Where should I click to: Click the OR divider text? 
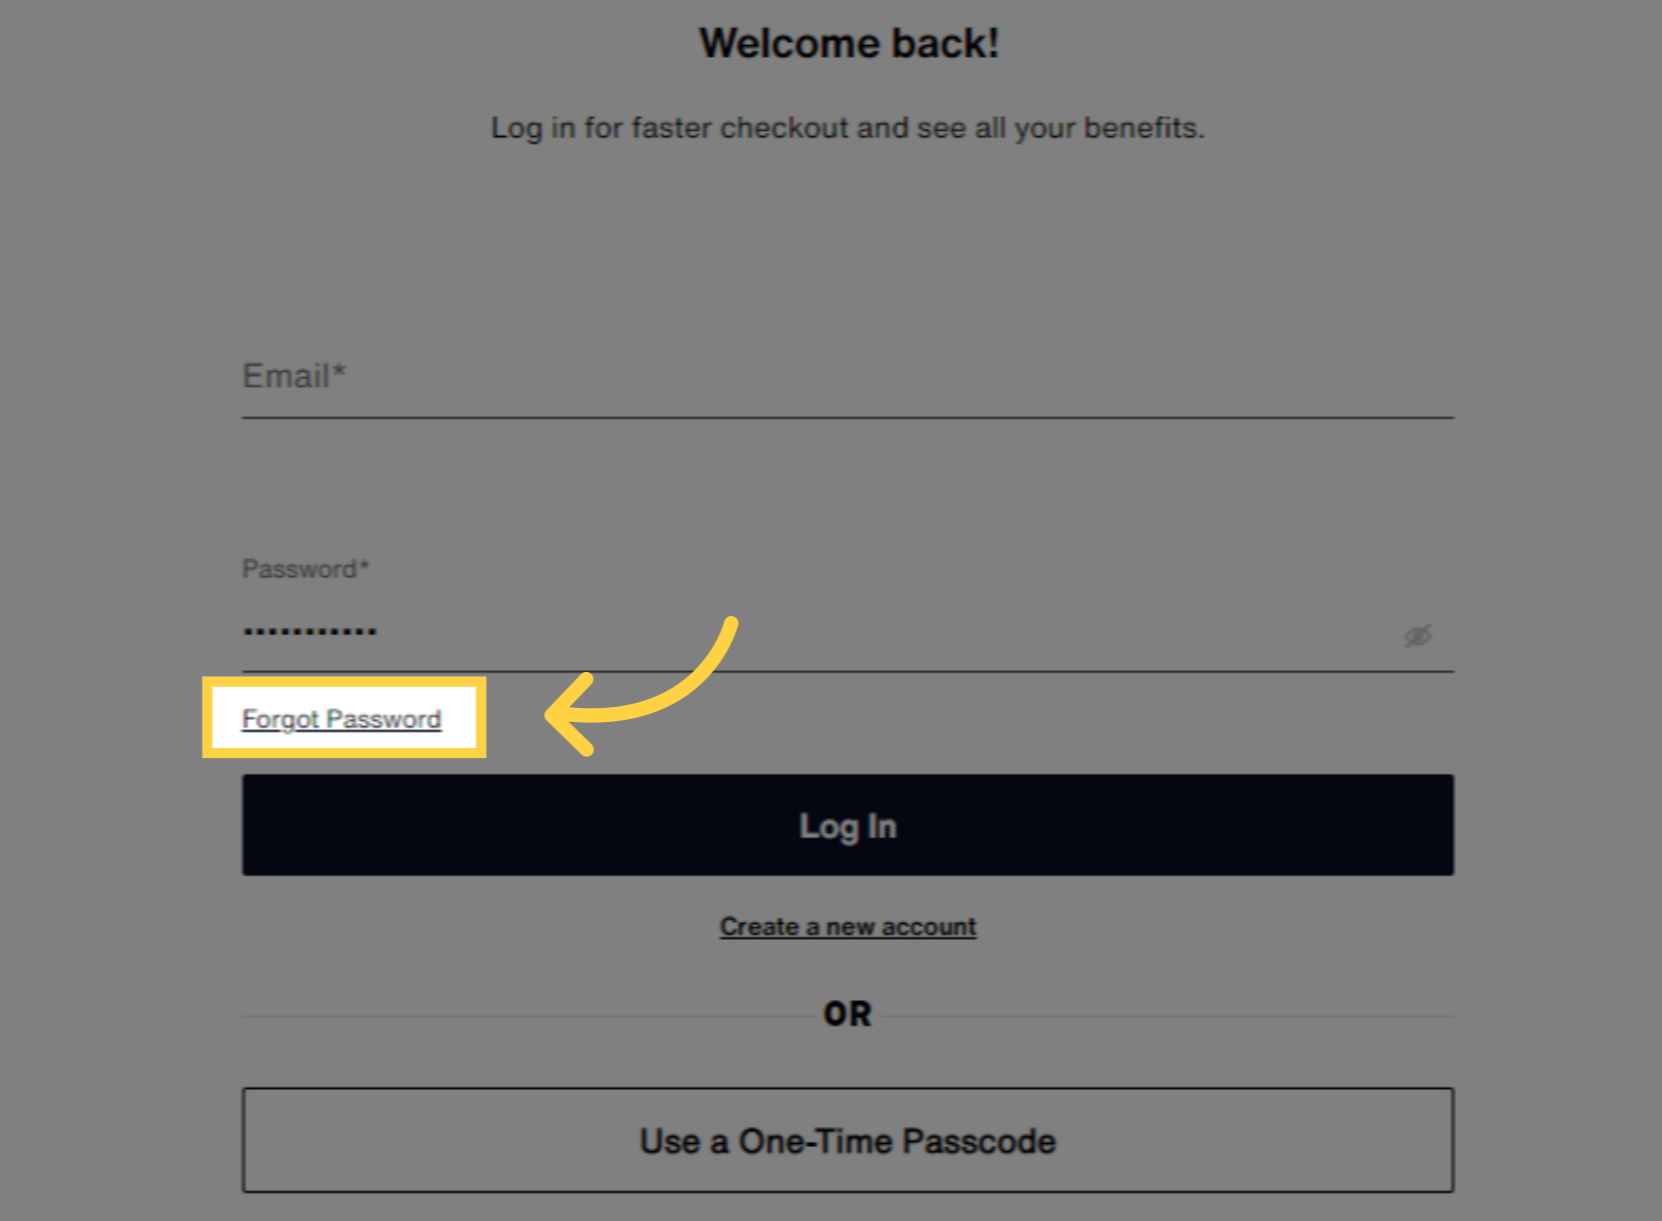[847, 1014]
